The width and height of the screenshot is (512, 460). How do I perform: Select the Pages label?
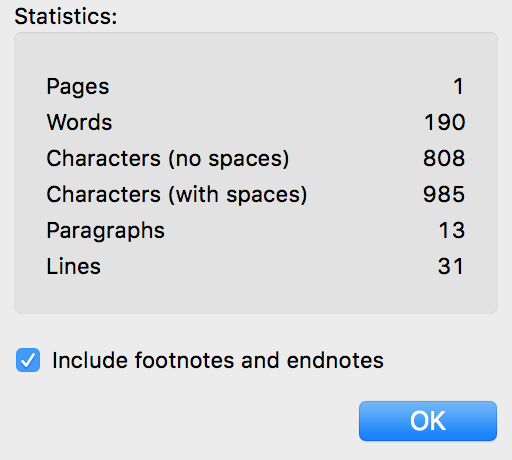pyautogui.click(x=78, y=87)
